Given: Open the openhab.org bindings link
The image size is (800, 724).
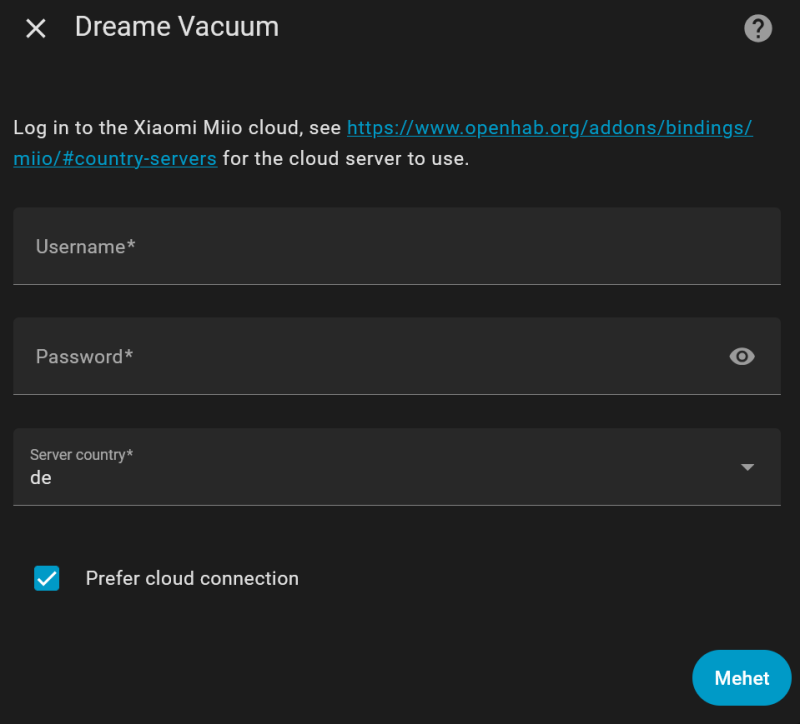Looking at the screenshot, I should click(549, 128).
